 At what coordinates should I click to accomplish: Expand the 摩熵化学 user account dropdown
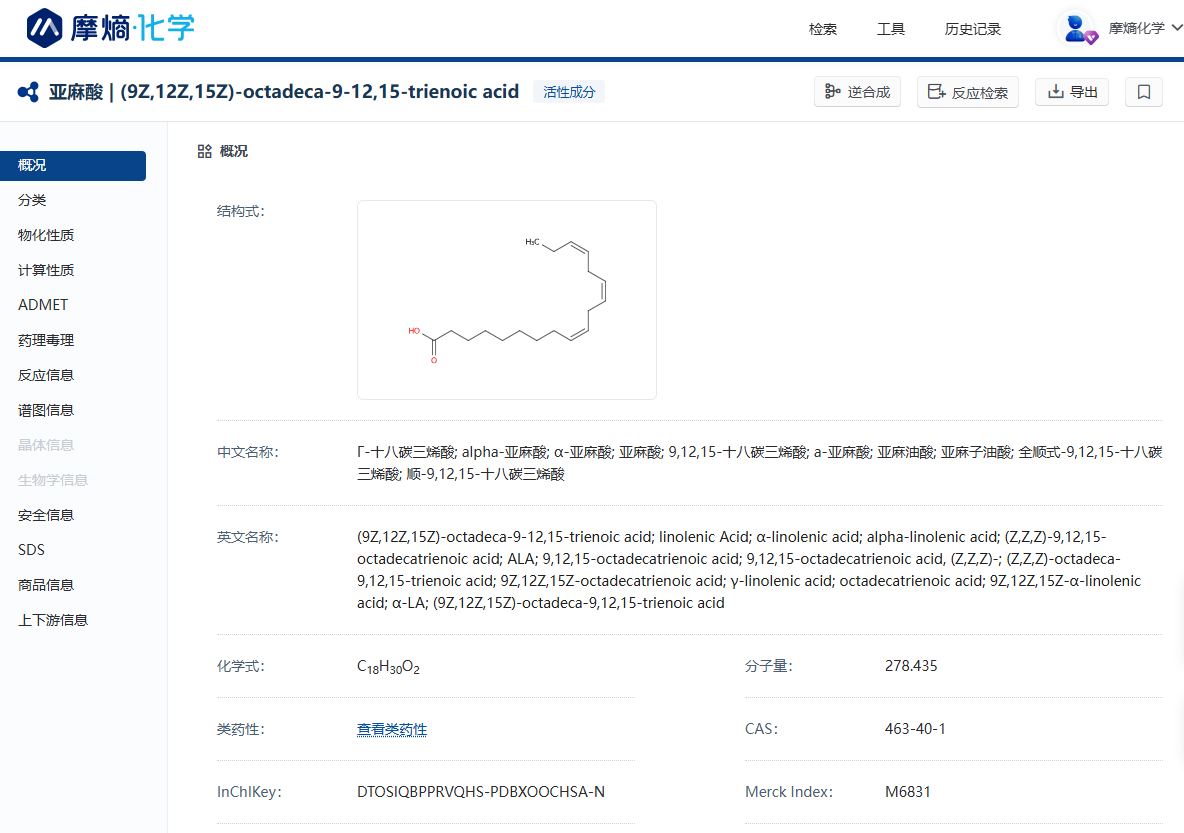[x=1145, y=28]
